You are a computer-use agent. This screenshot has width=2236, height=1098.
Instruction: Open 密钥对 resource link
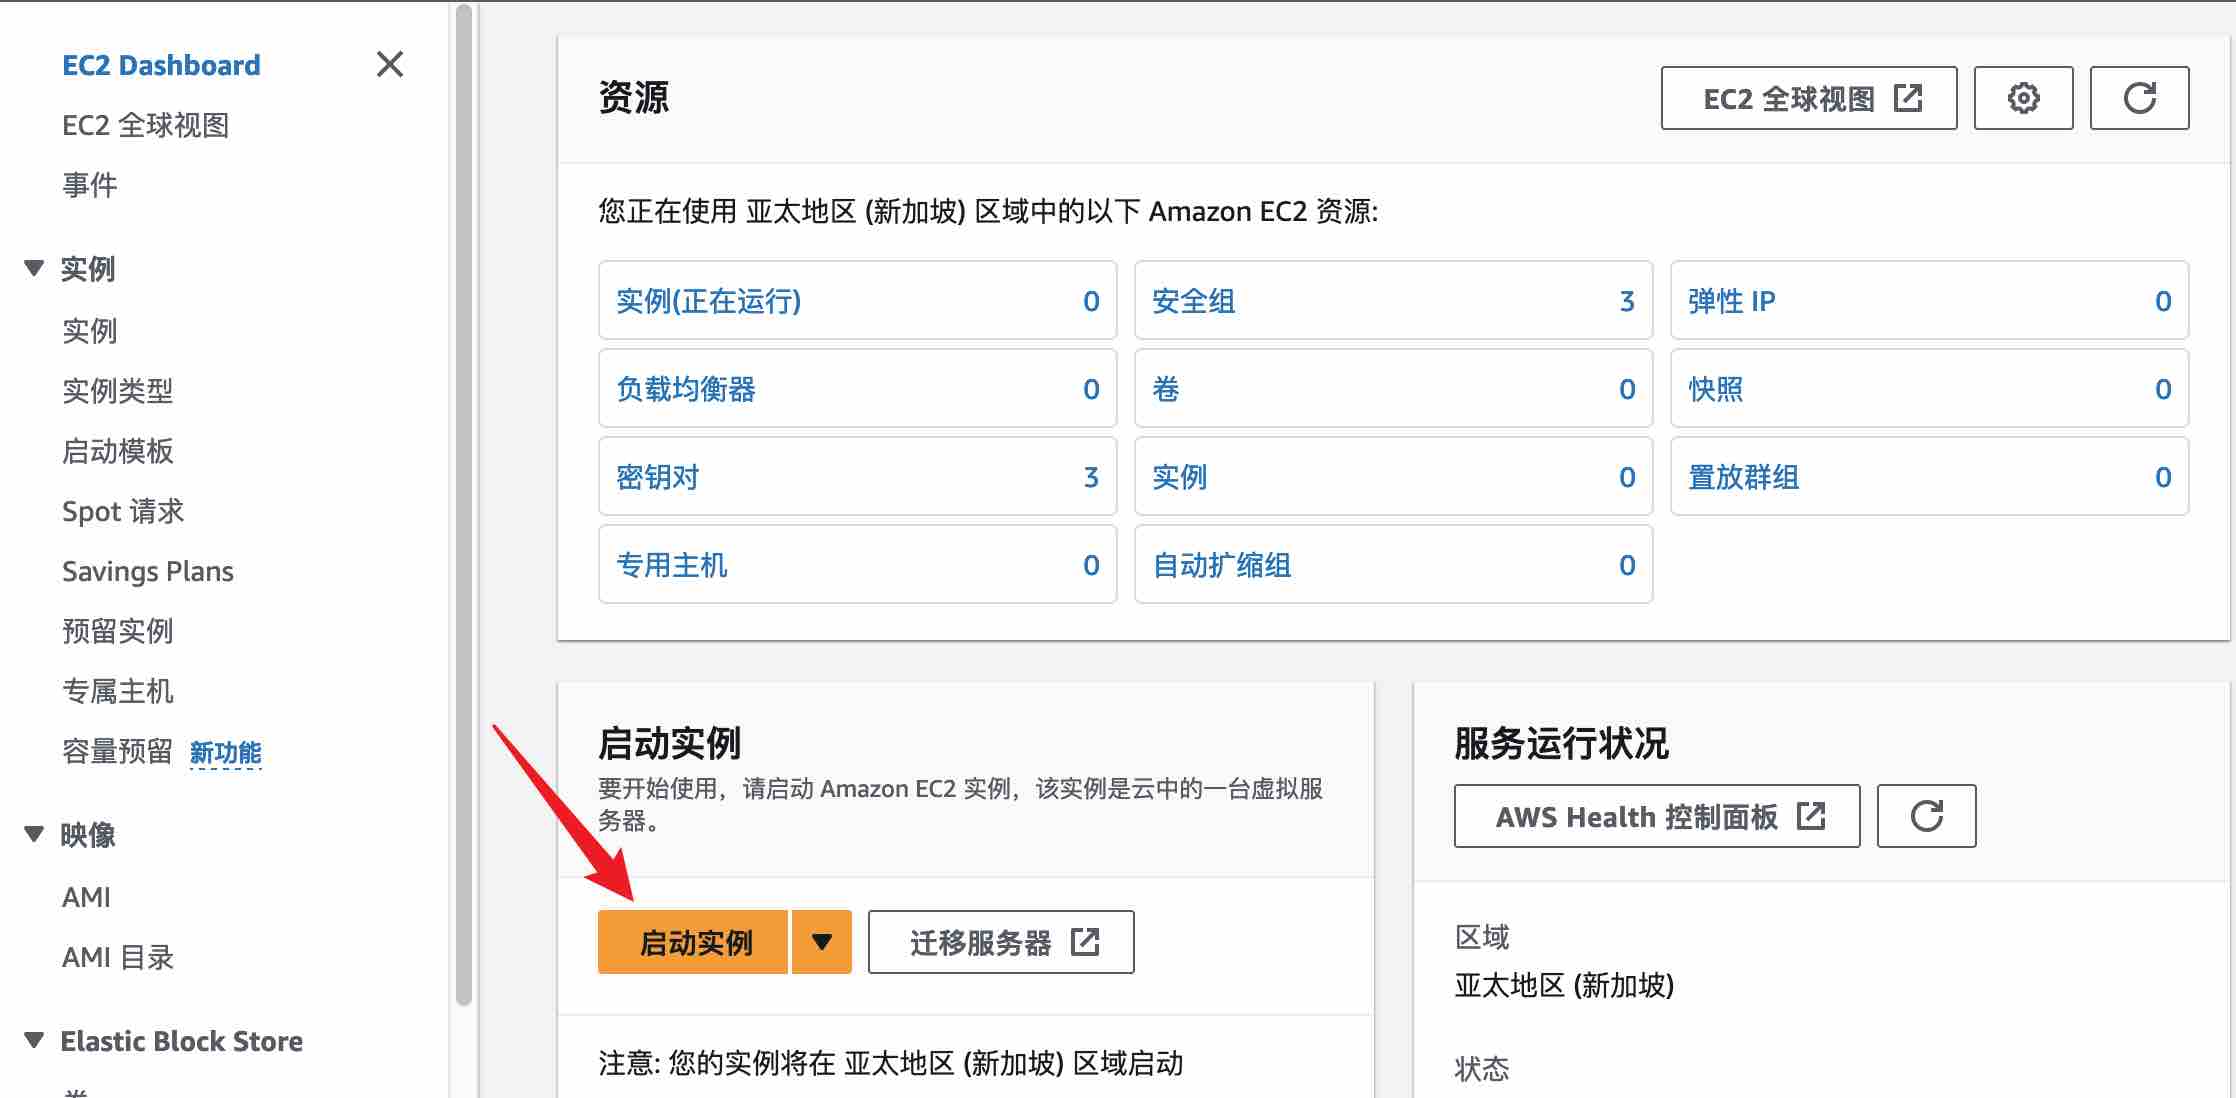click(658, 477)
